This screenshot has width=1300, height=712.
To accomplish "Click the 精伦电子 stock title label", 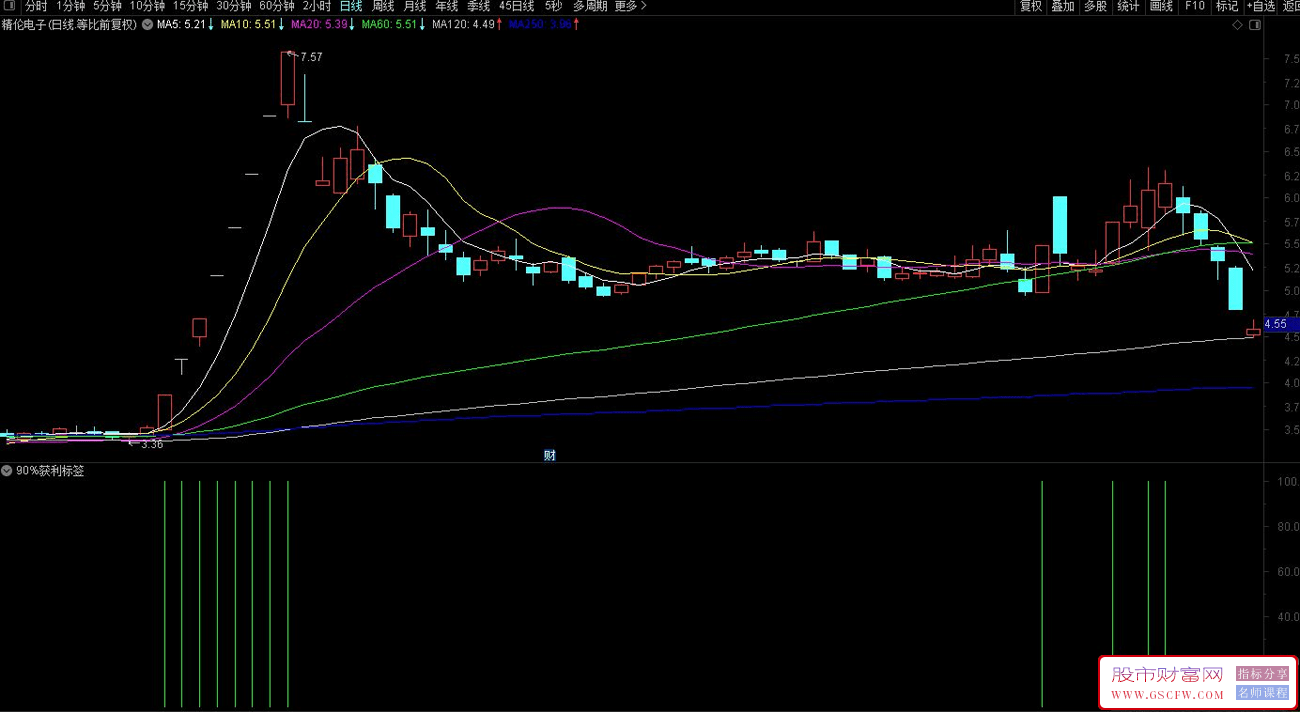I will [x=69, y=25].
